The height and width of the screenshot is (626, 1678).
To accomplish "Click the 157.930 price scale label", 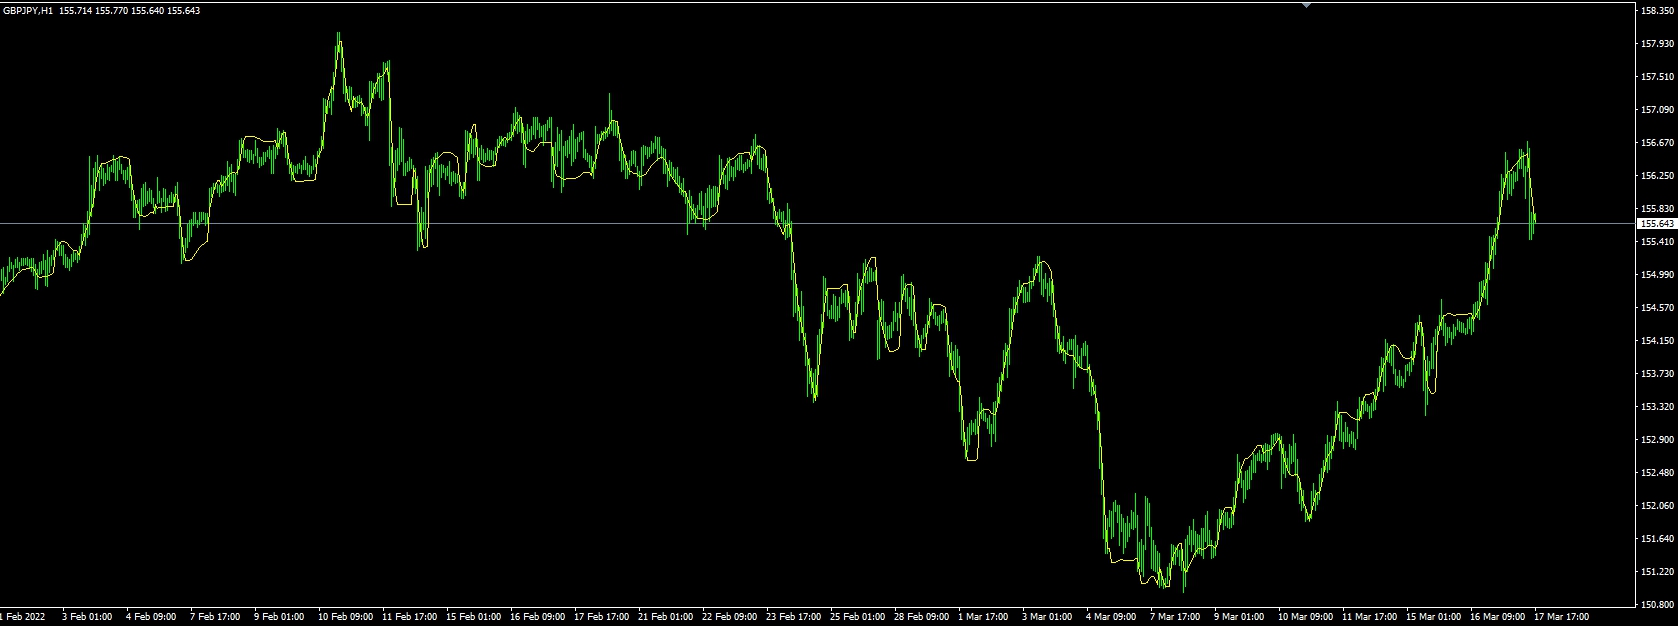I will [x=1658, y=44].
